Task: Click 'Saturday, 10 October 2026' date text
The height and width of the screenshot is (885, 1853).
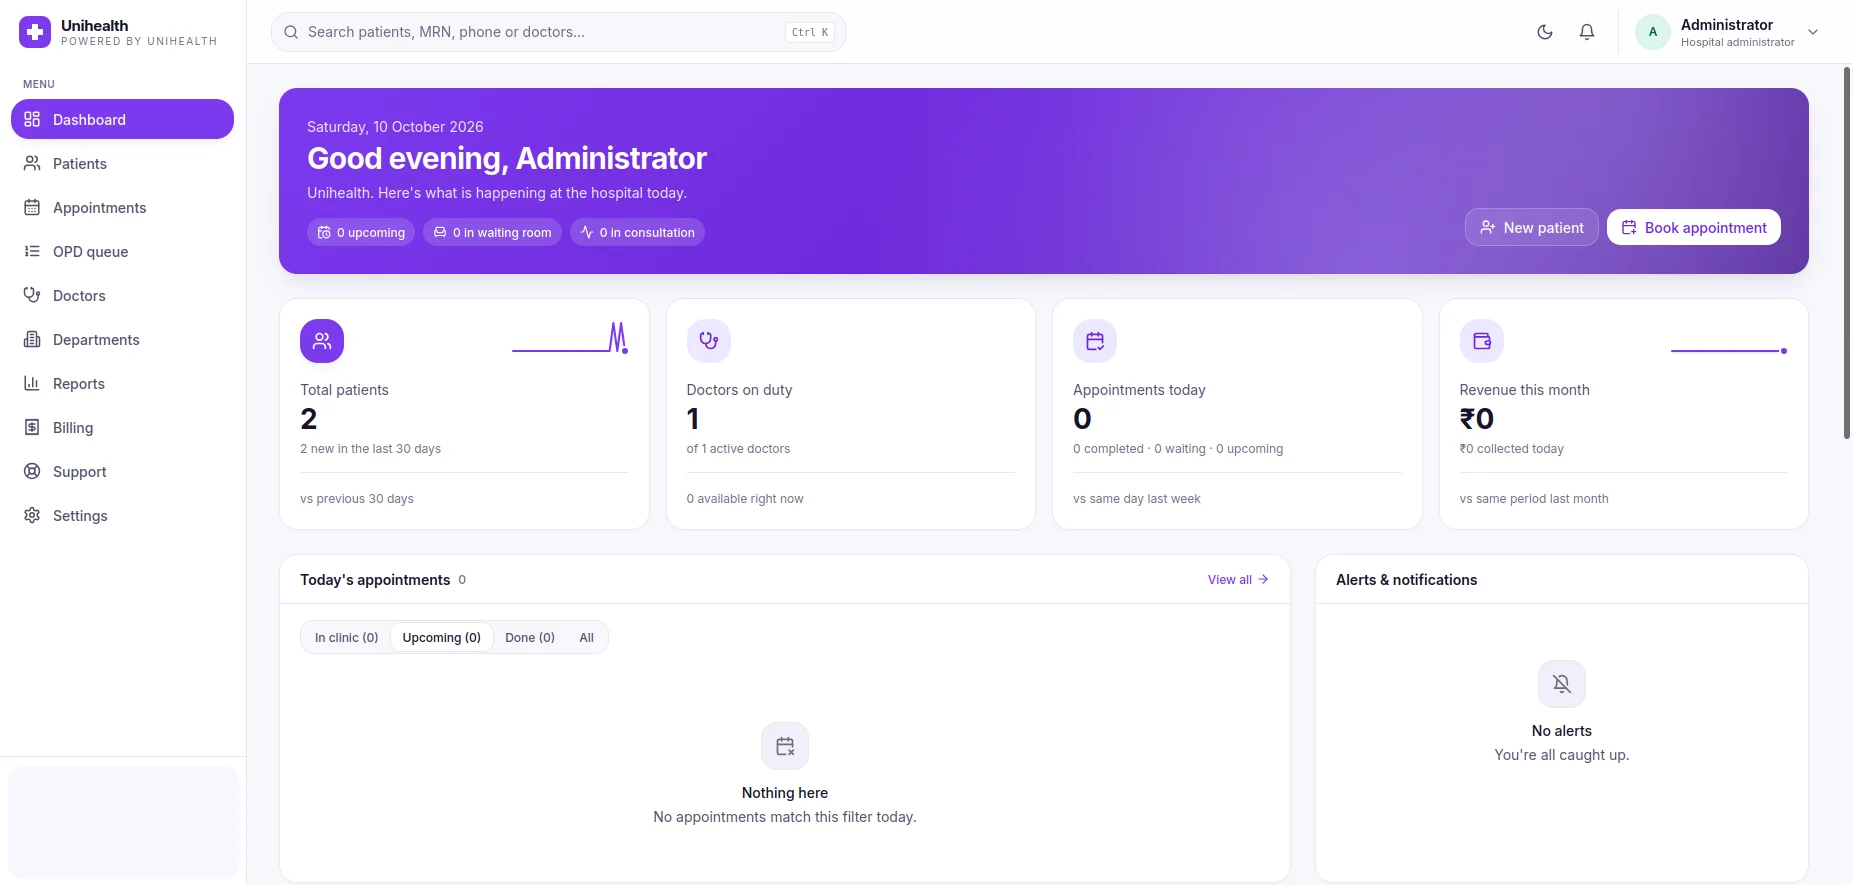Action: [x=395, y=127]
